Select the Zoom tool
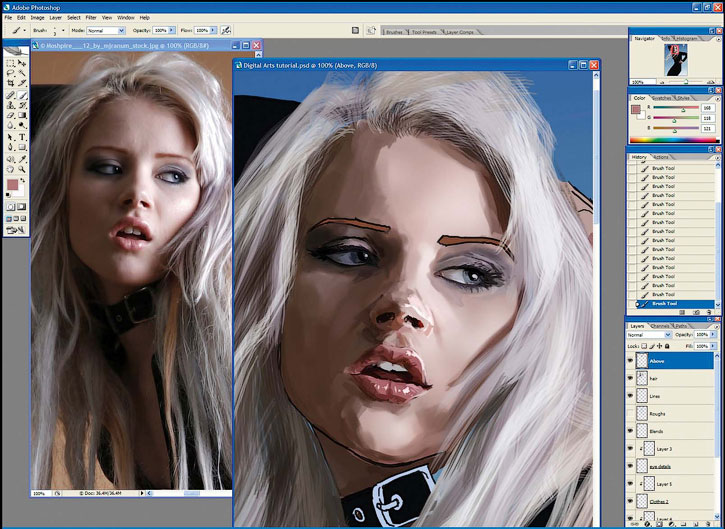 click(22, 169)
